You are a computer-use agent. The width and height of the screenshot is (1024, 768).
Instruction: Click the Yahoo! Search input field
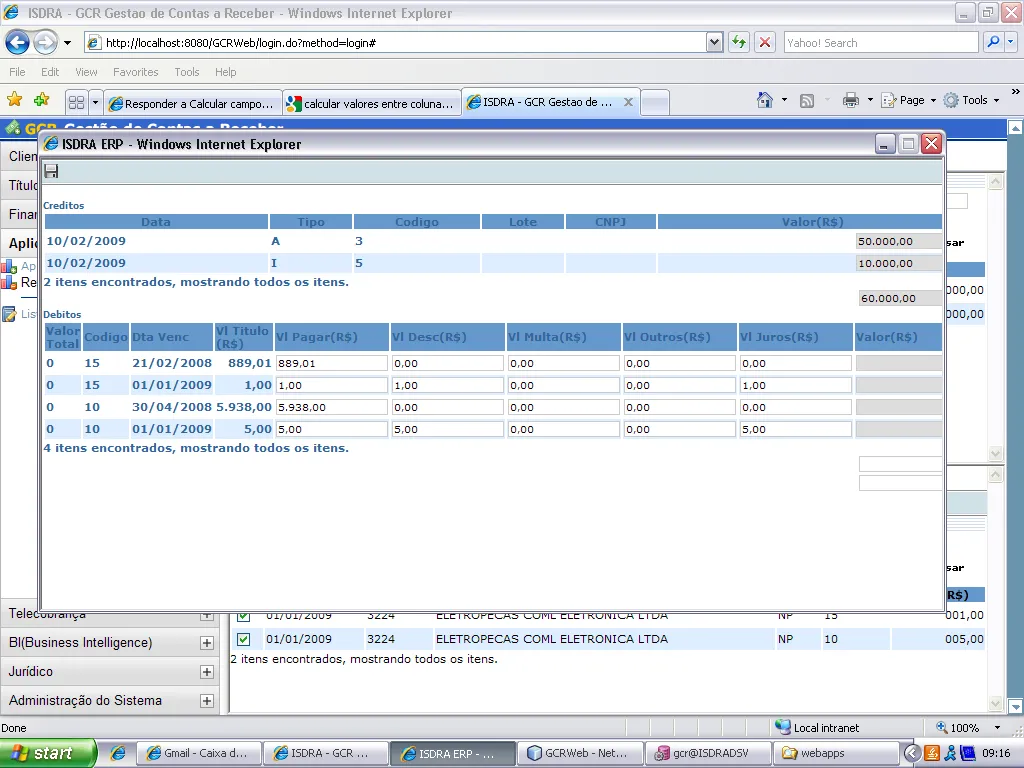[880, 42]
